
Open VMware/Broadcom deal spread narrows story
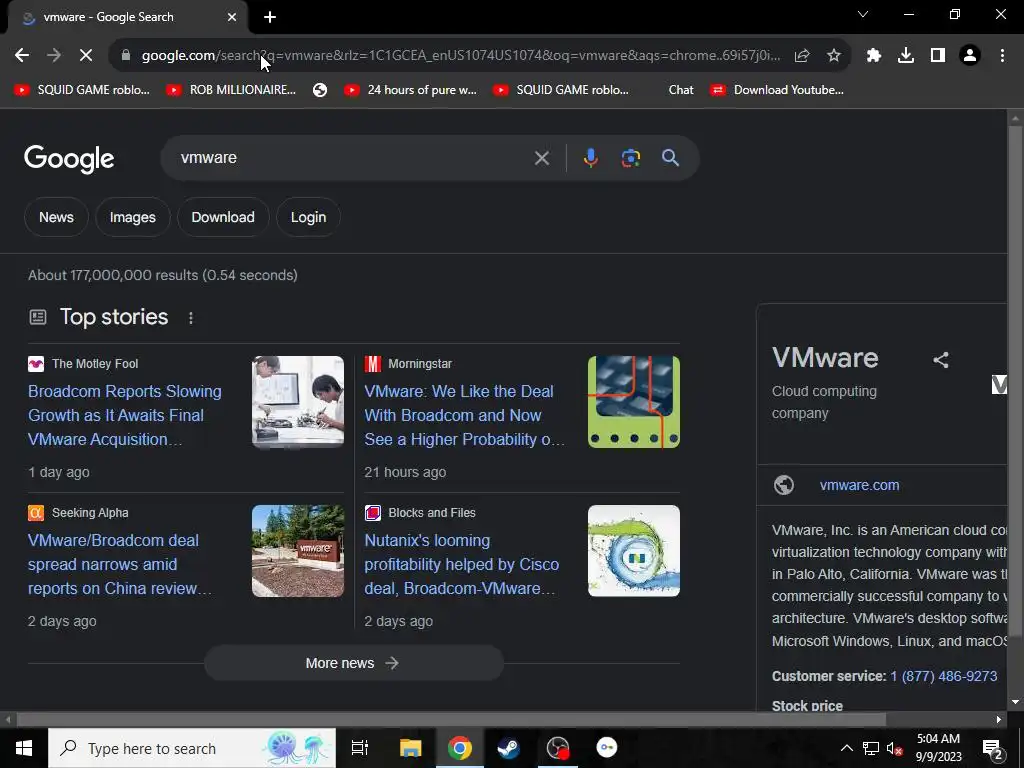120,564
